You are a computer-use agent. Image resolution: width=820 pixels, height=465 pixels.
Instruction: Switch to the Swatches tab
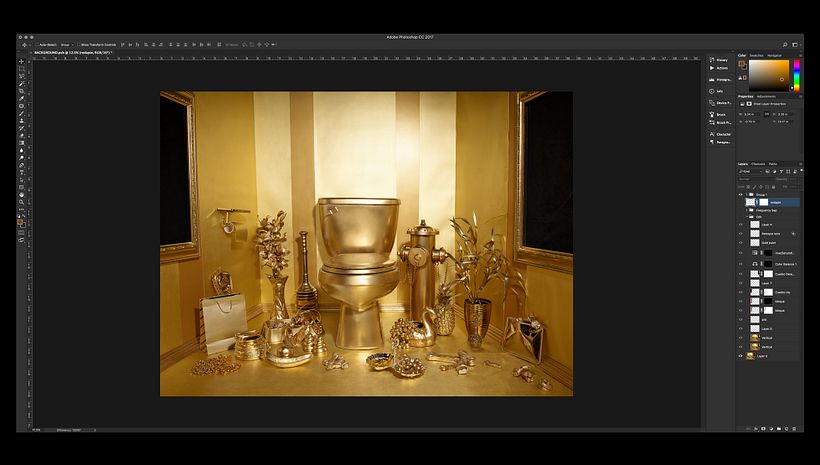point(756,55)
